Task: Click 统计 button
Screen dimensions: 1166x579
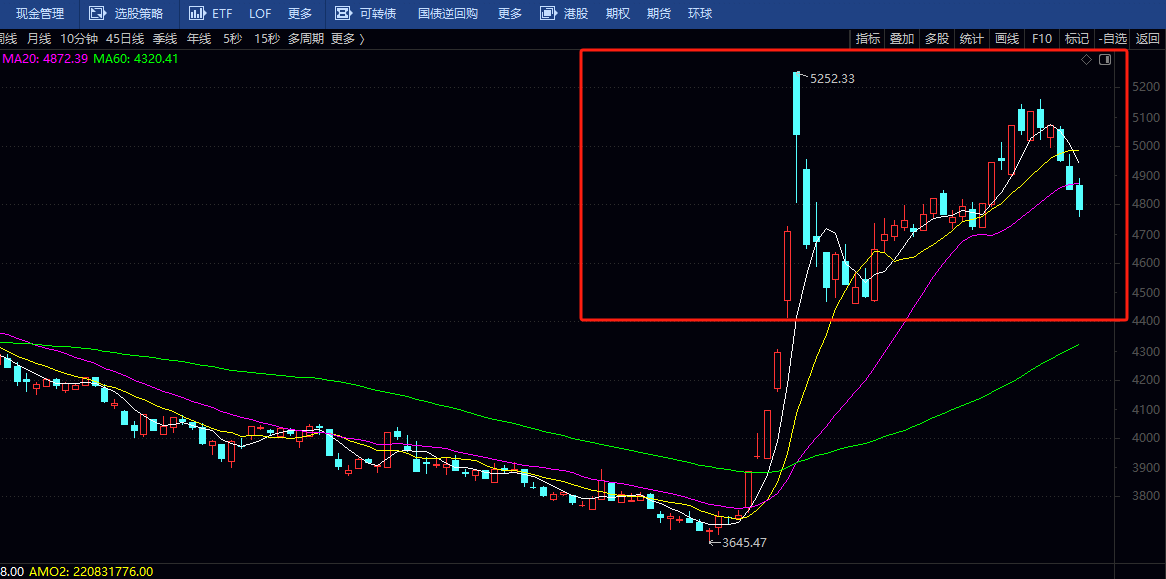Action: pos(972,39)
